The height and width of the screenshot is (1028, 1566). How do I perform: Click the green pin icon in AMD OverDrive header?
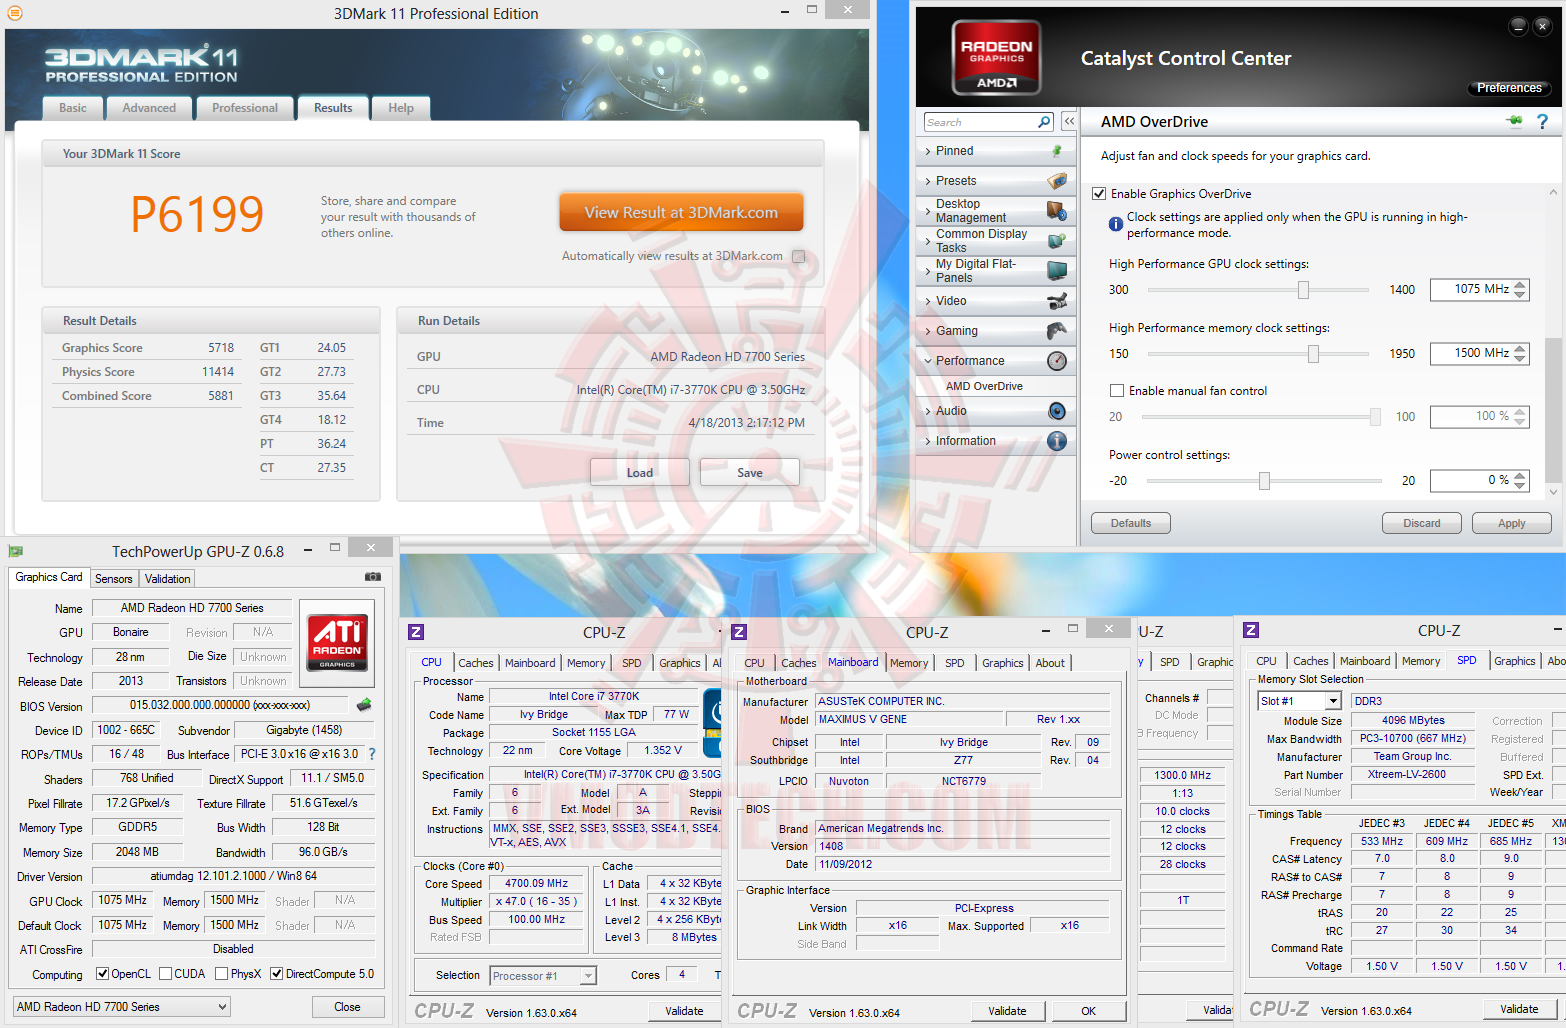(x=1514, y=121)
